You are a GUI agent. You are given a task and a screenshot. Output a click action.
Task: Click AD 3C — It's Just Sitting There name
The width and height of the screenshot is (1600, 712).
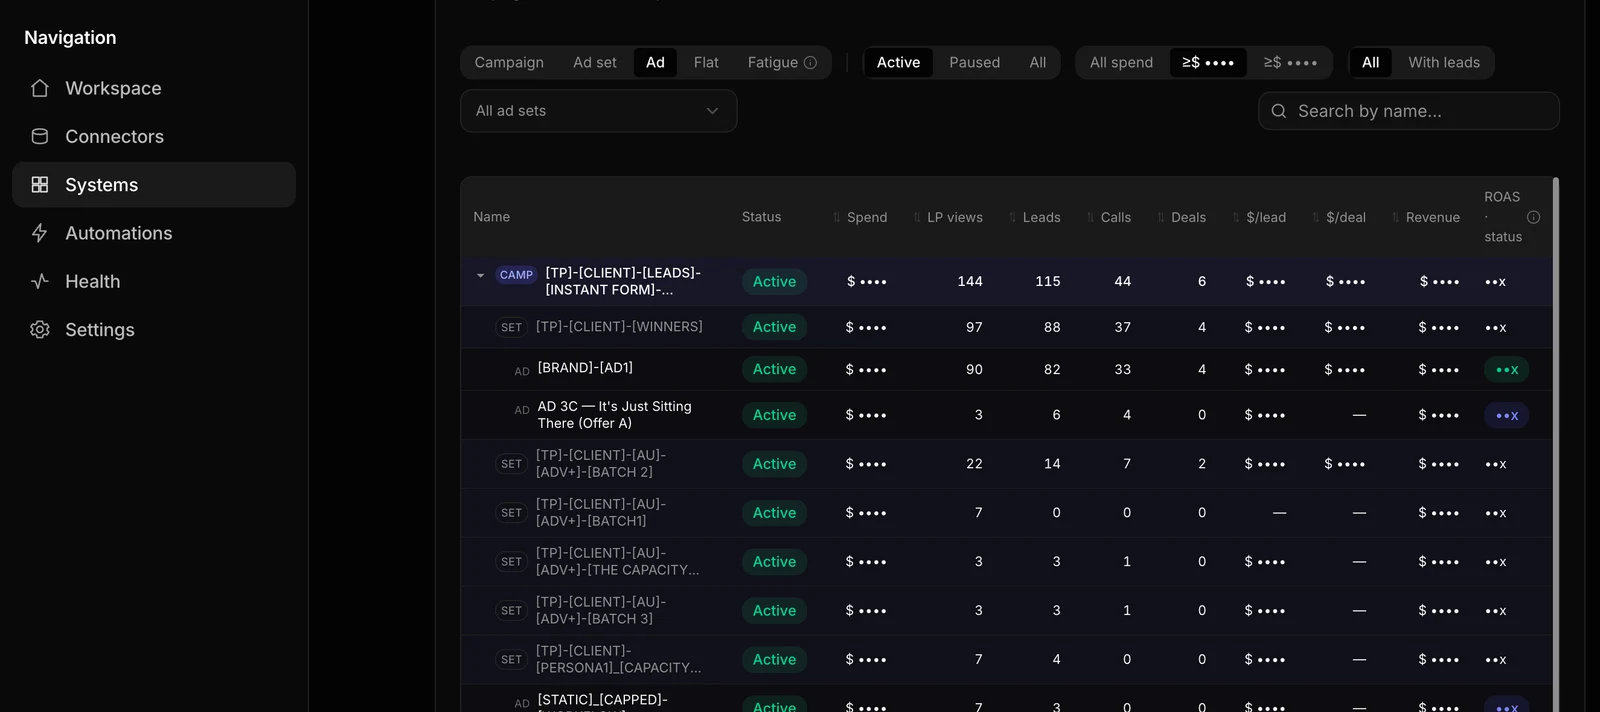click(614, 415)
